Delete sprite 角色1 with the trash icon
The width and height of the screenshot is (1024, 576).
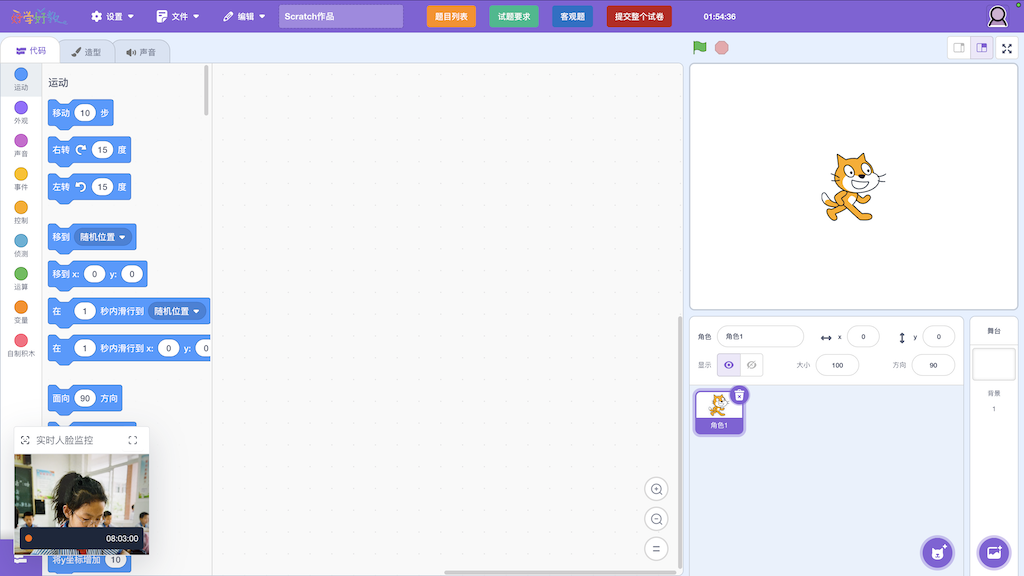coord(739,395)
